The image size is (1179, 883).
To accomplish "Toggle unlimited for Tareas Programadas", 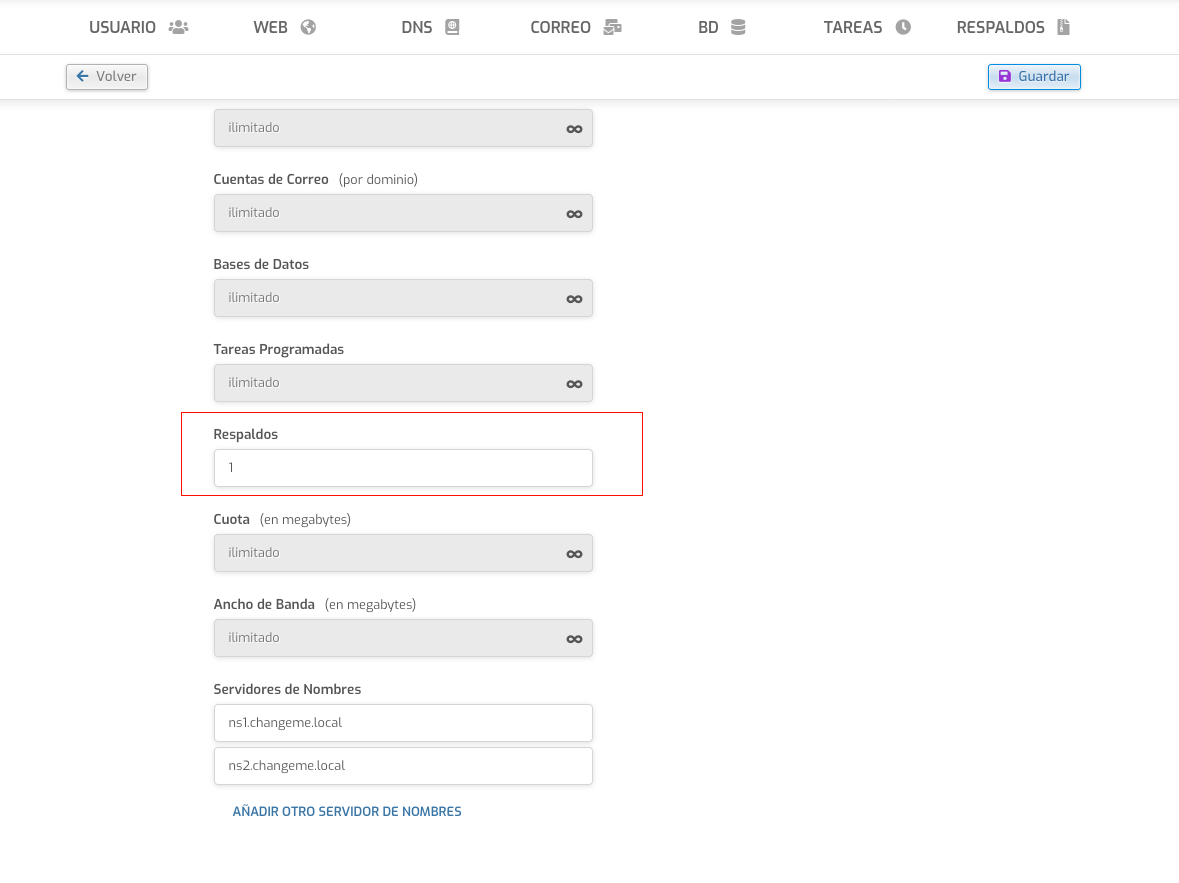I will pos(574,384).
